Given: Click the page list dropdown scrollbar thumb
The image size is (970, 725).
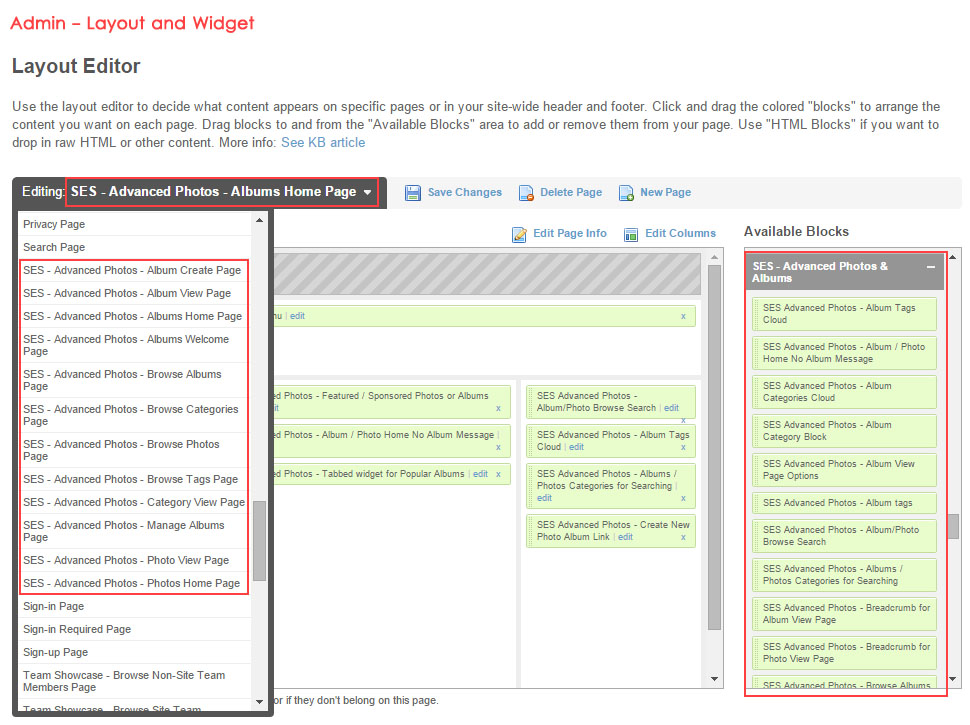Looking at the screenshot, I should (260, 540).
